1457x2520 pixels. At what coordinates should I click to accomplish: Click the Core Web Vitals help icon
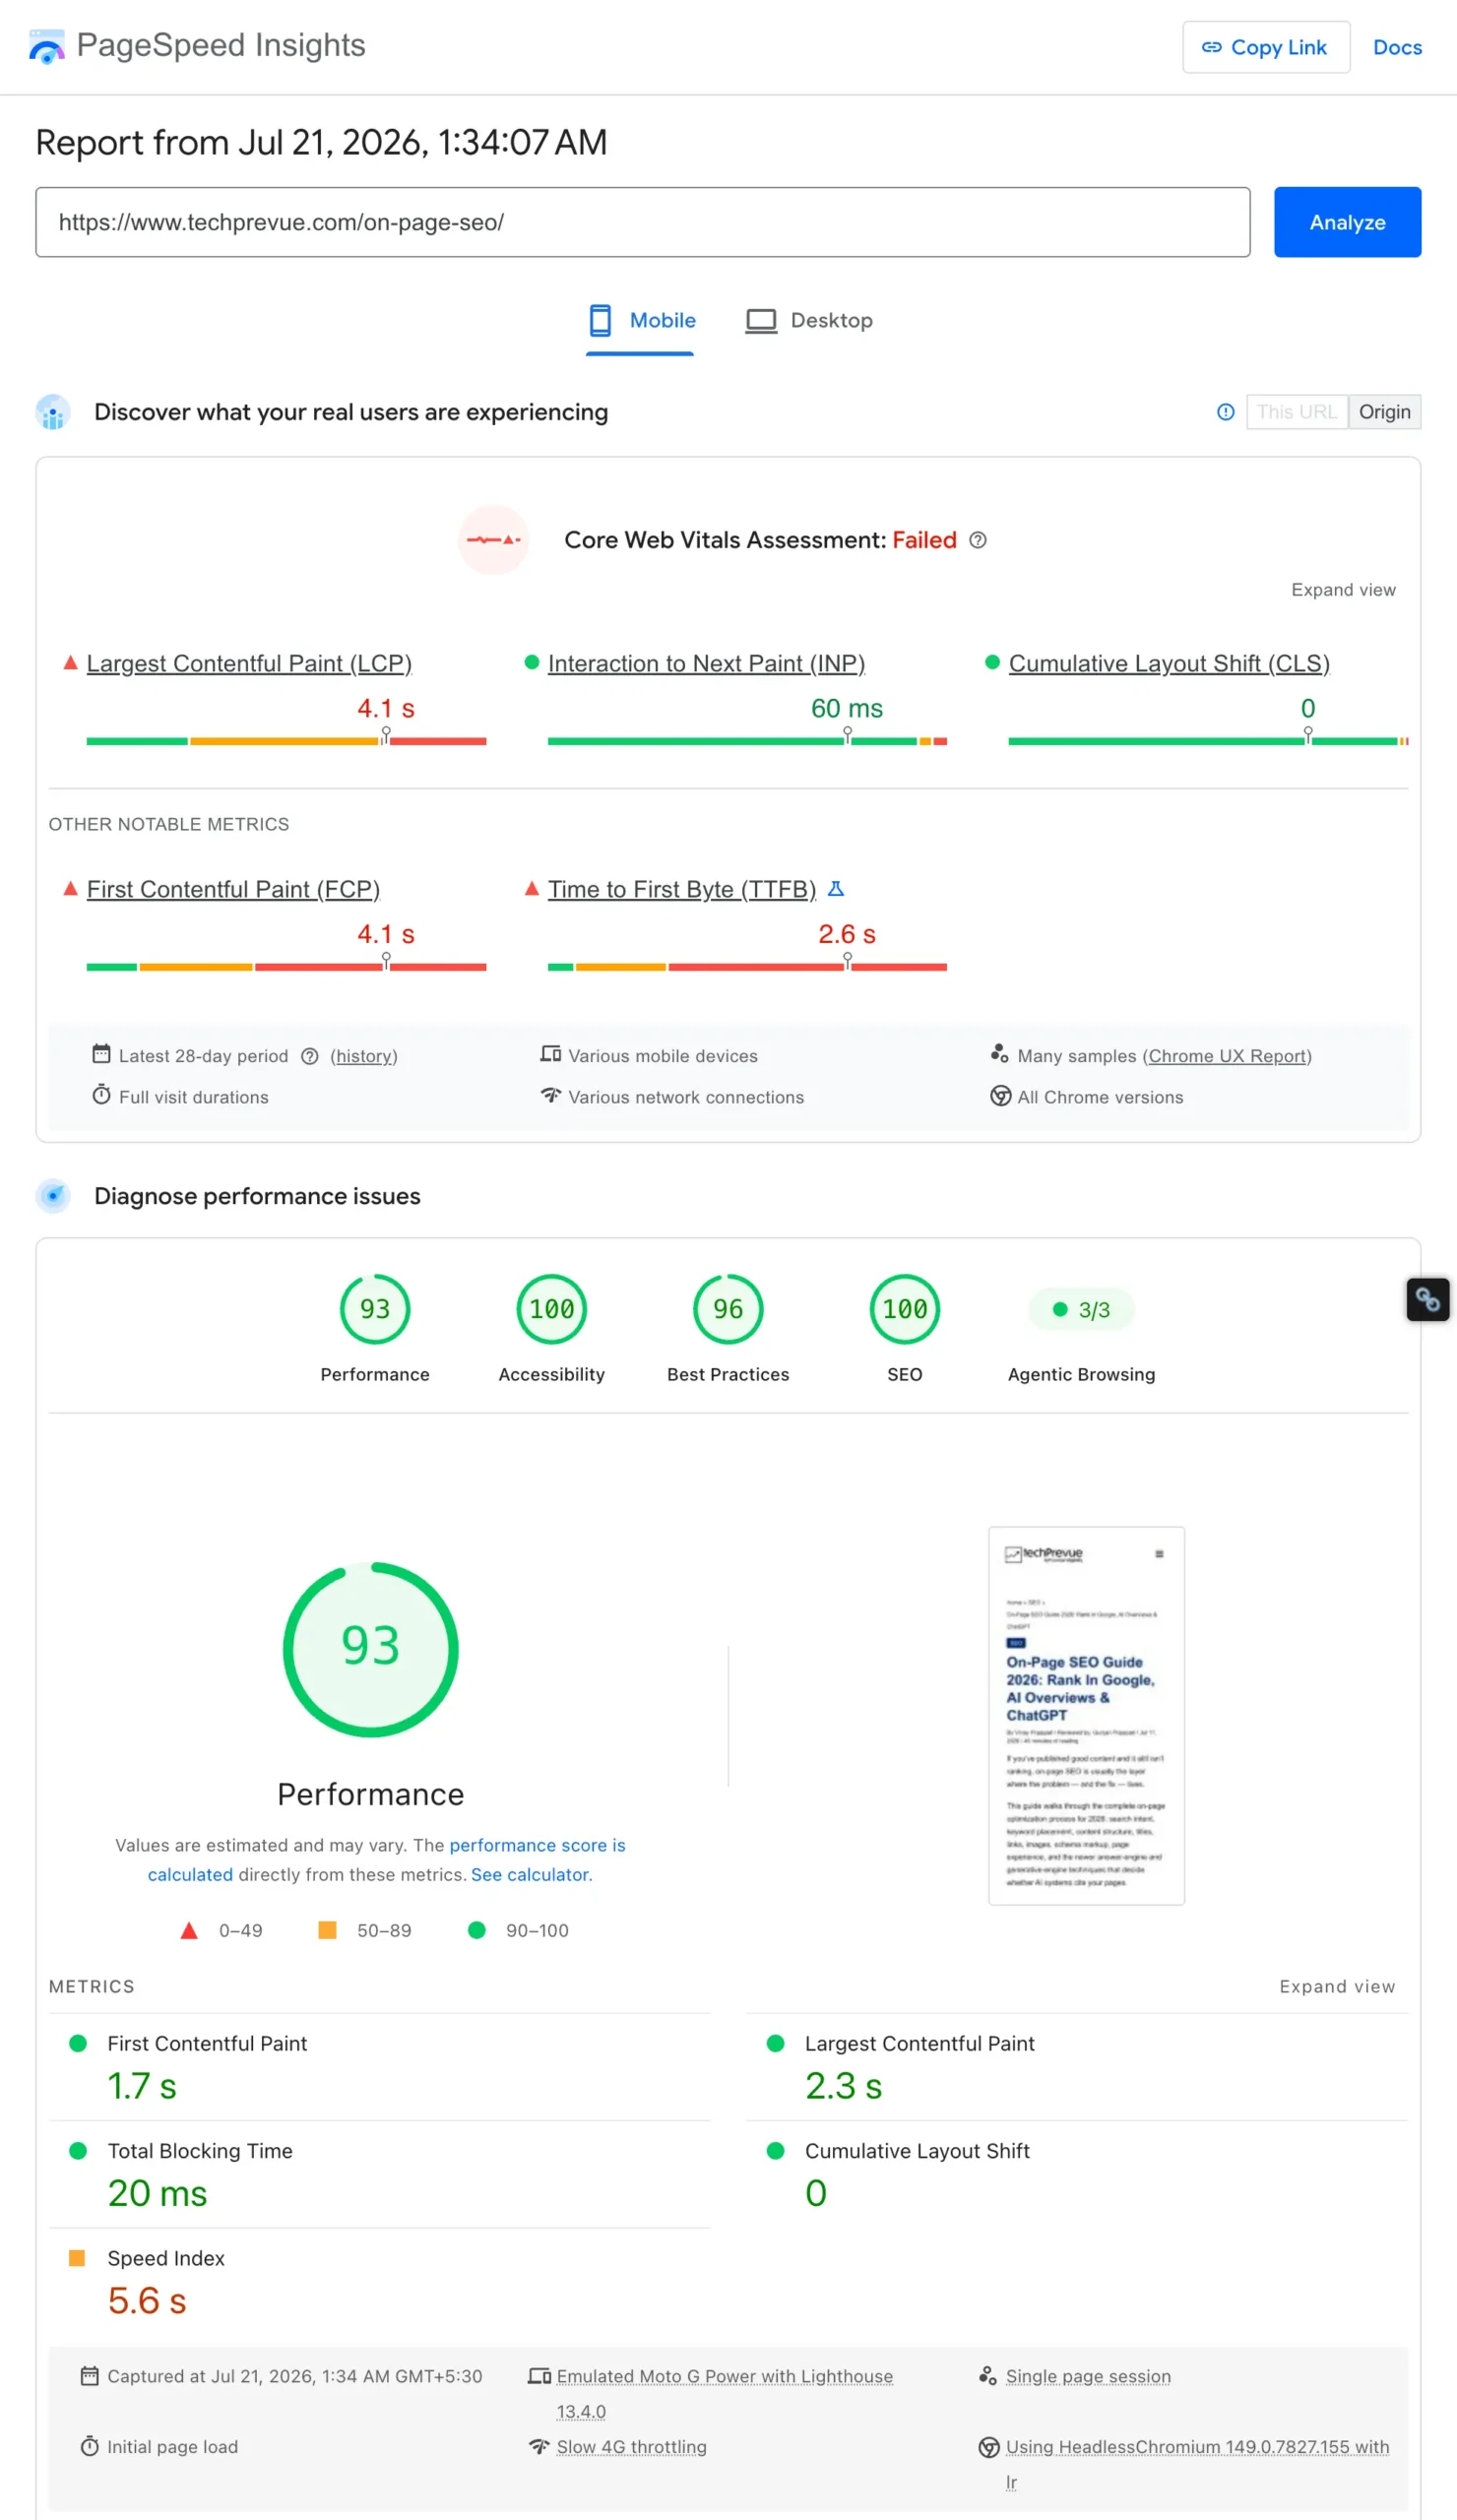pos(978,540)
